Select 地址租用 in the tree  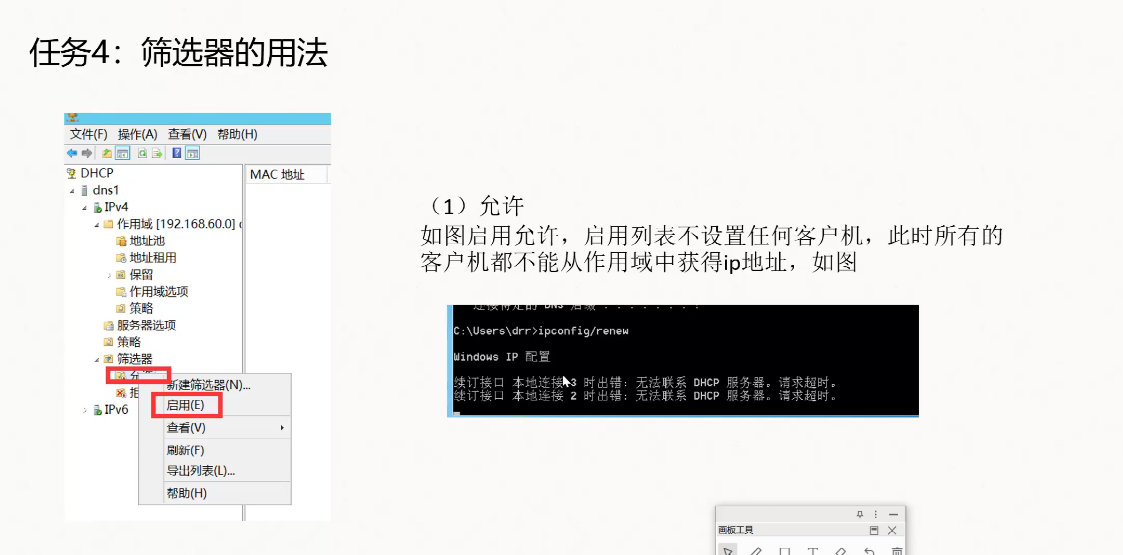[153, 258]
